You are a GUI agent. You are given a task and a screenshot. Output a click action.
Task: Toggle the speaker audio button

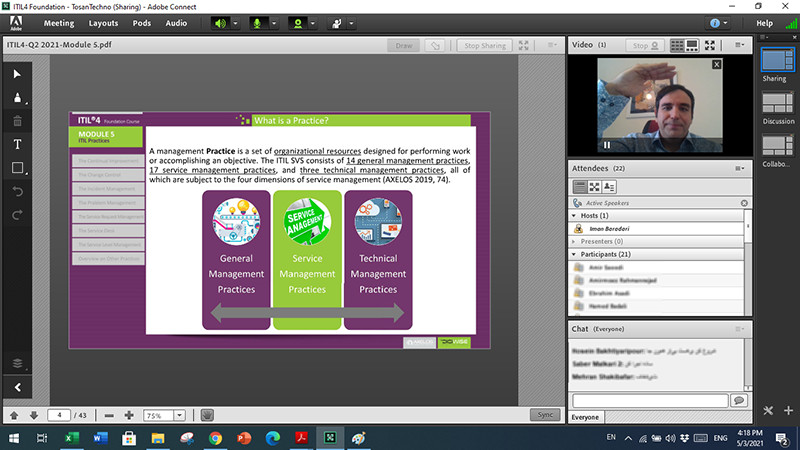click(x=220, y=23)
